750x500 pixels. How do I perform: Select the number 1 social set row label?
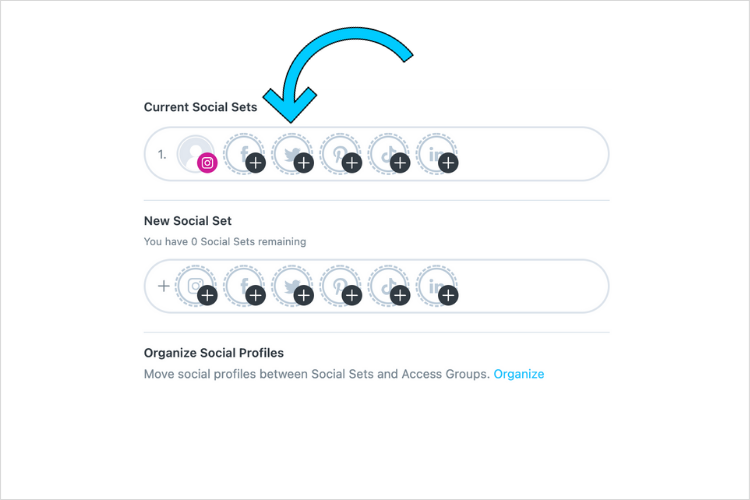coord(162,155)
